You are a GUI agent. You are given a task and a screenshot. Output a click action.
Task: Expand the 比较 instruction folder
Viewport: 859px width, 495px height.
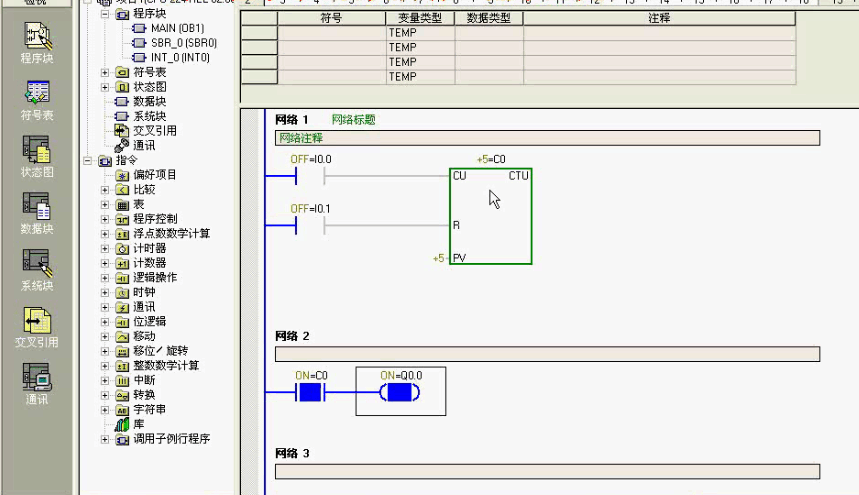[x=105, y=190]
